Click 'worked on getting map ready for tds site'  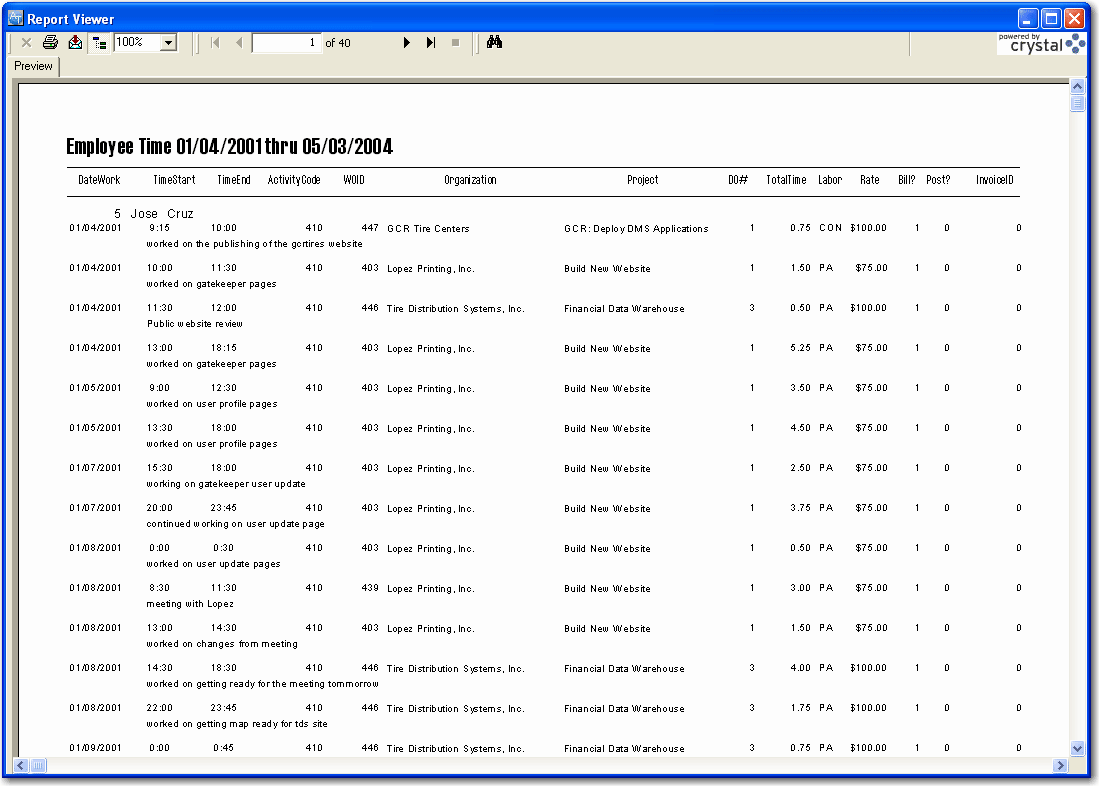[237, 724]
